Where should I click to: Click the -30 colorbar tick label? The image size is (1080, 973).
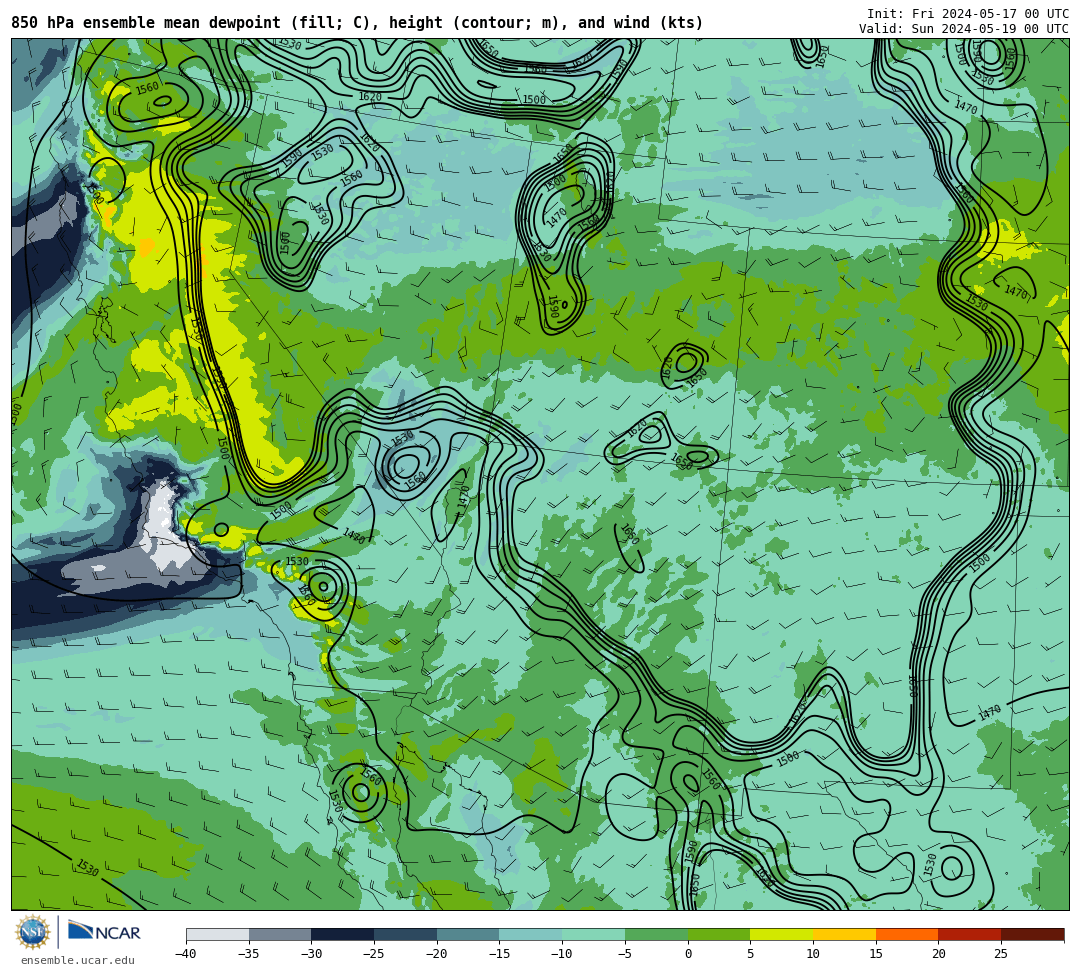pyautogui.click(x=311, y=954)
